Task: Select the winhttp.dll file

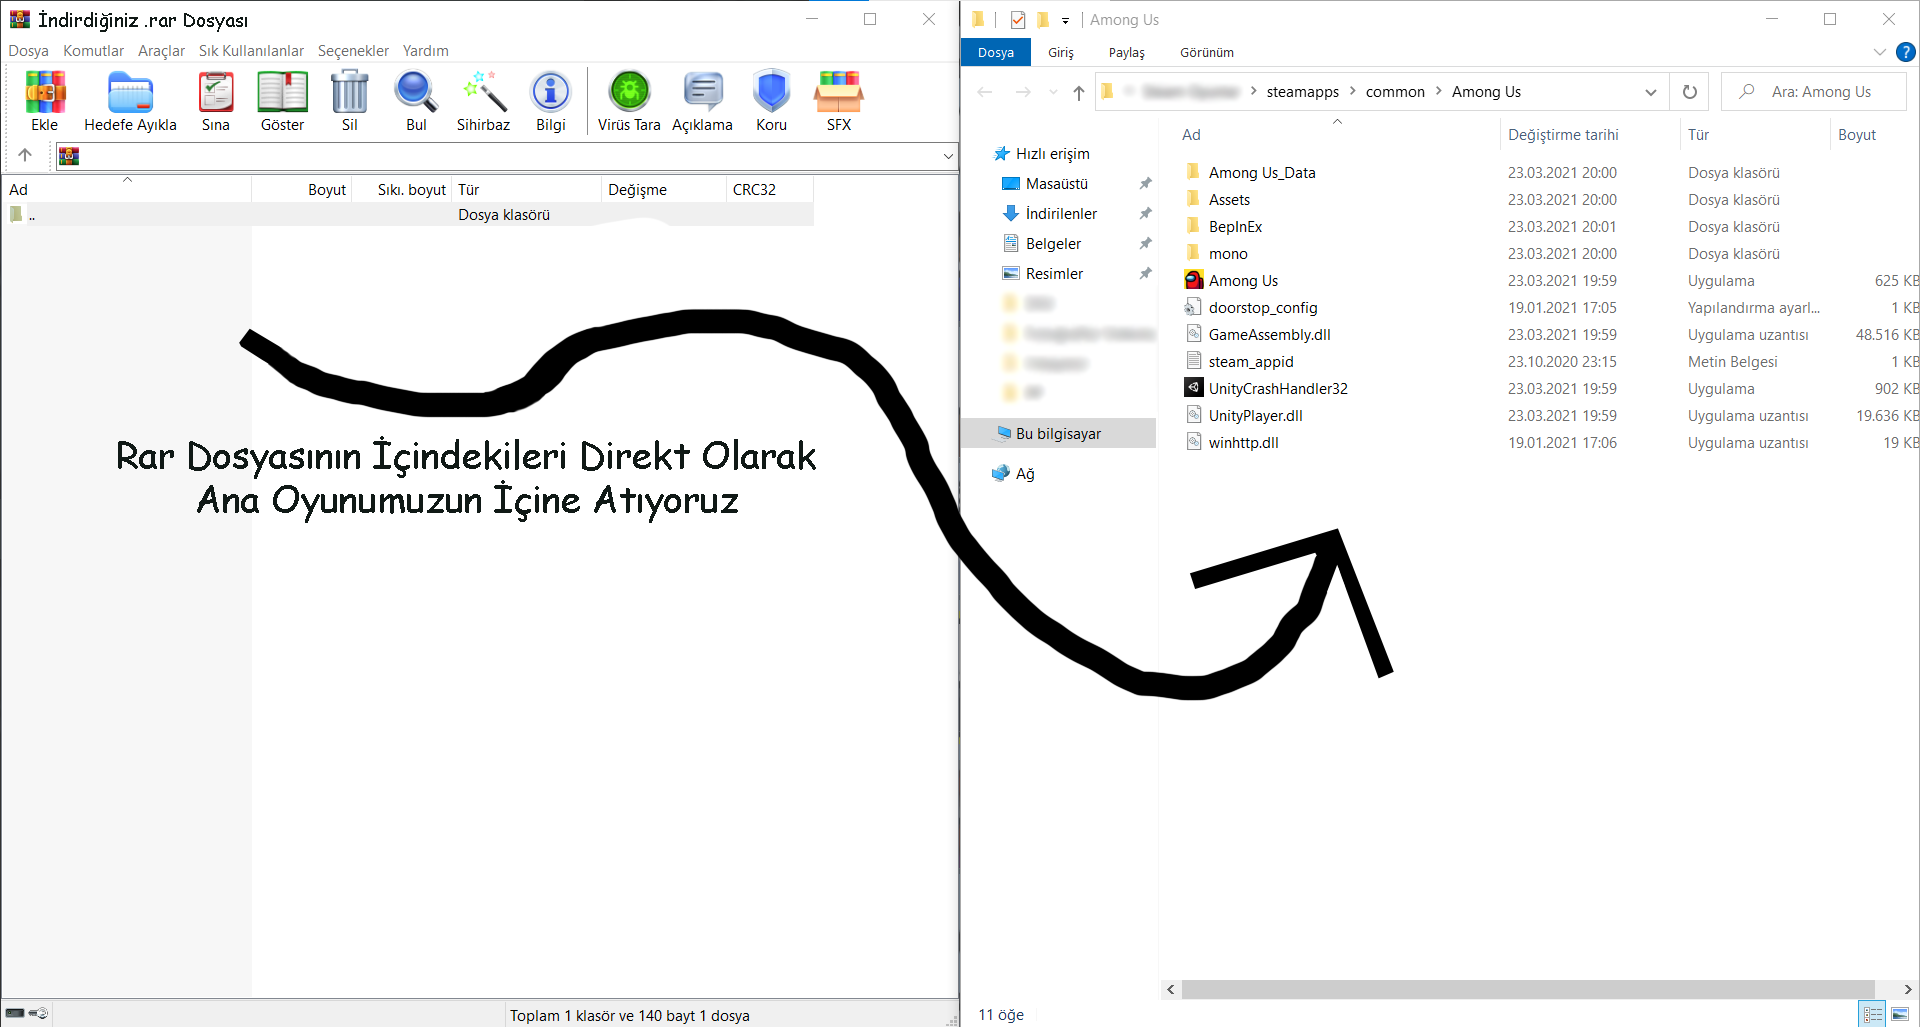Action: click(x=1243, y=442)
